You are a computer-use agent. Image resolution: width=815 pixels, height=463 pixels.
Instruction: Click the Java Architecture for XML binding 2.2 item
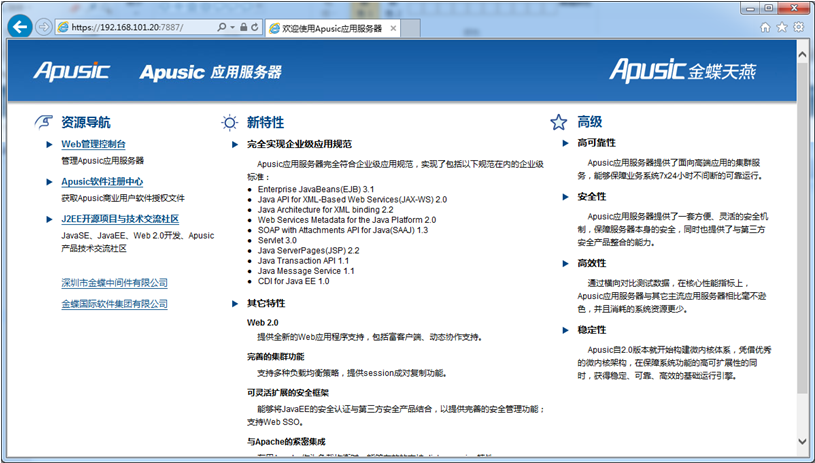click(x=325, y=209)
